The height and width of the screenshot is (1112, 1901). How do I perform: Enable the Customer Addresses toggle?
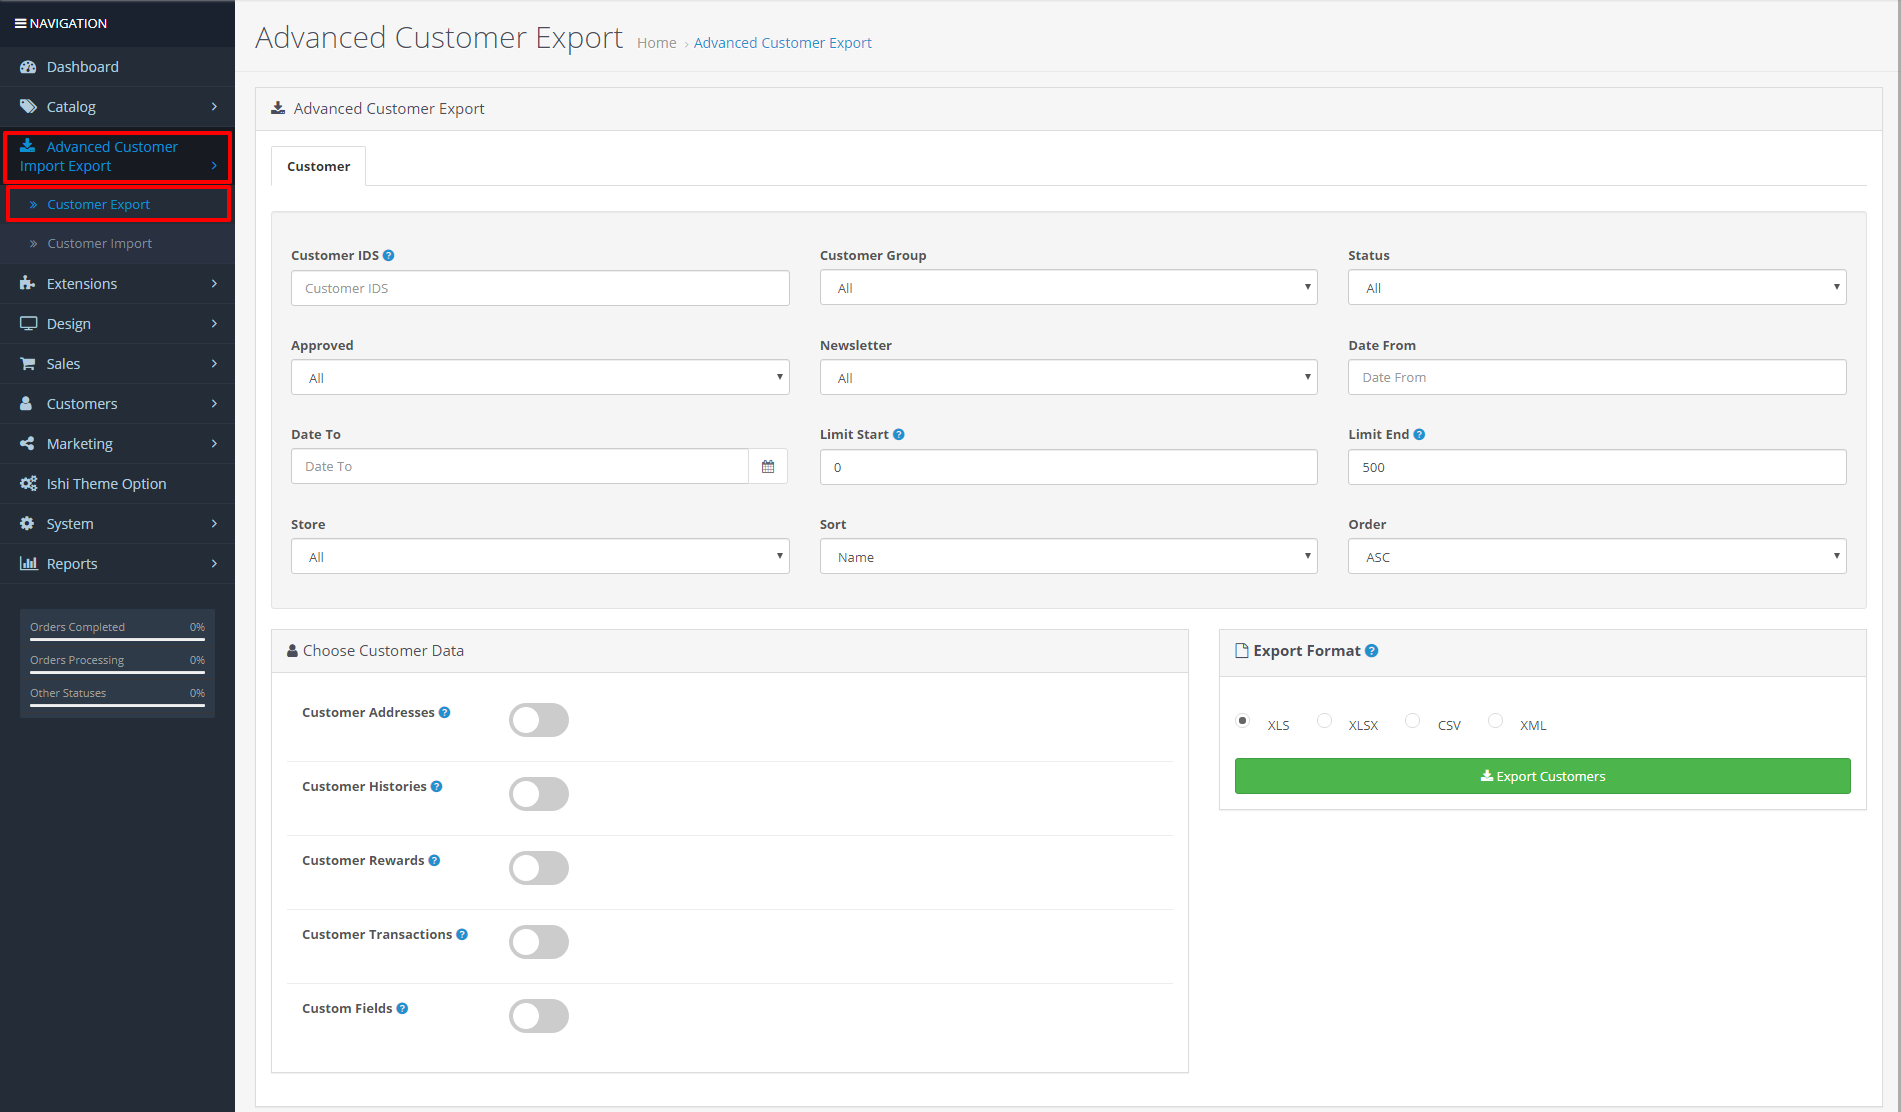[539, 720]
